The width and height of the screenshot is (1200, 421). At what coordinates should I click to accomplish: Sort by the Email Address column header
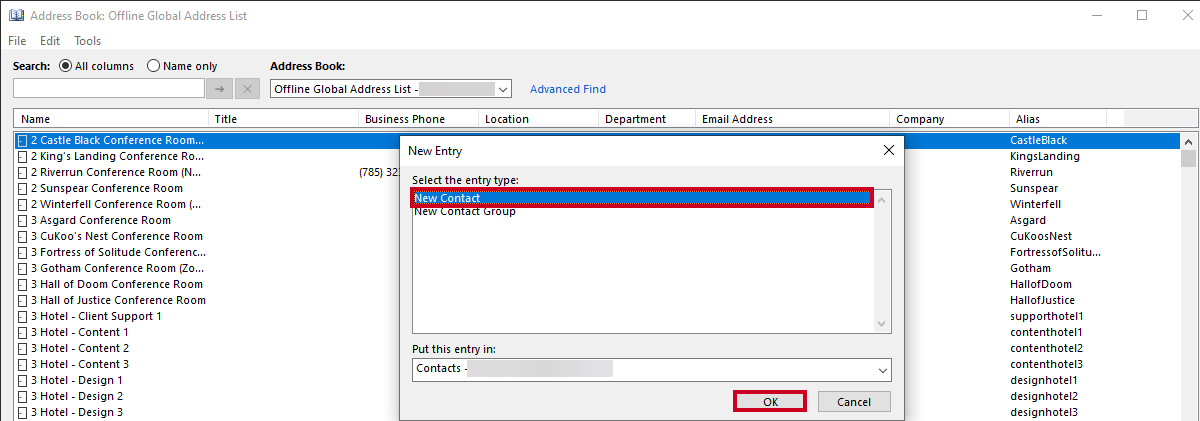[792, 119]
